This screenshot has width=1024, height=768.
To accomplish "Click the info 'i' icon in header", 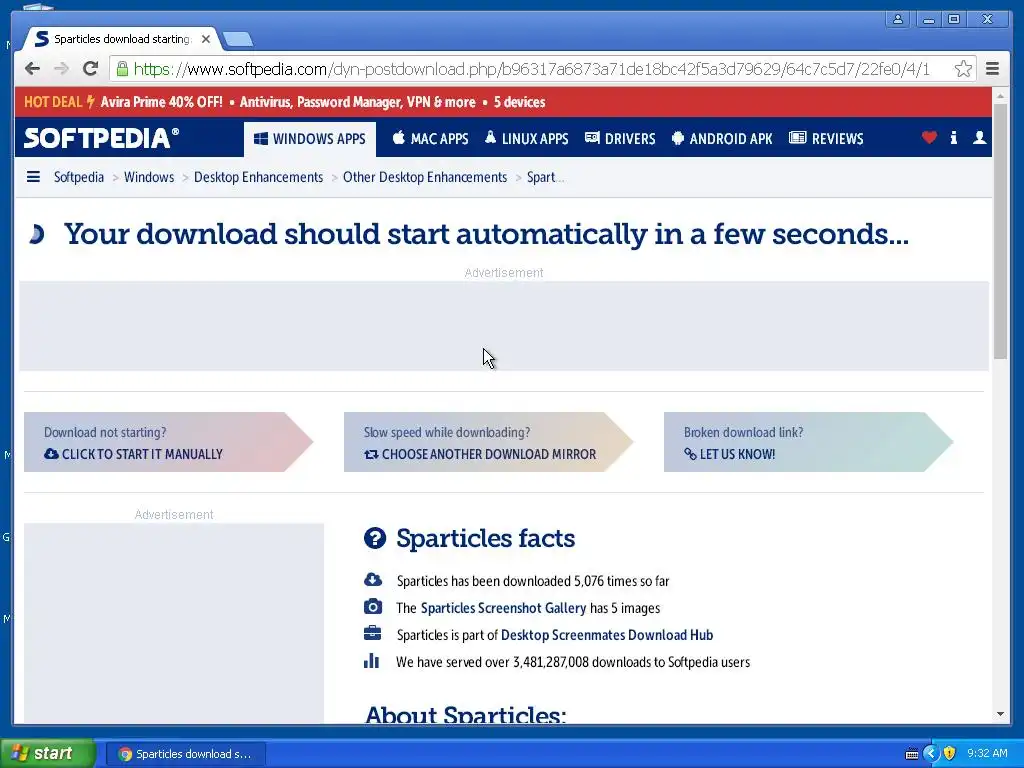I will pos(953,137).
